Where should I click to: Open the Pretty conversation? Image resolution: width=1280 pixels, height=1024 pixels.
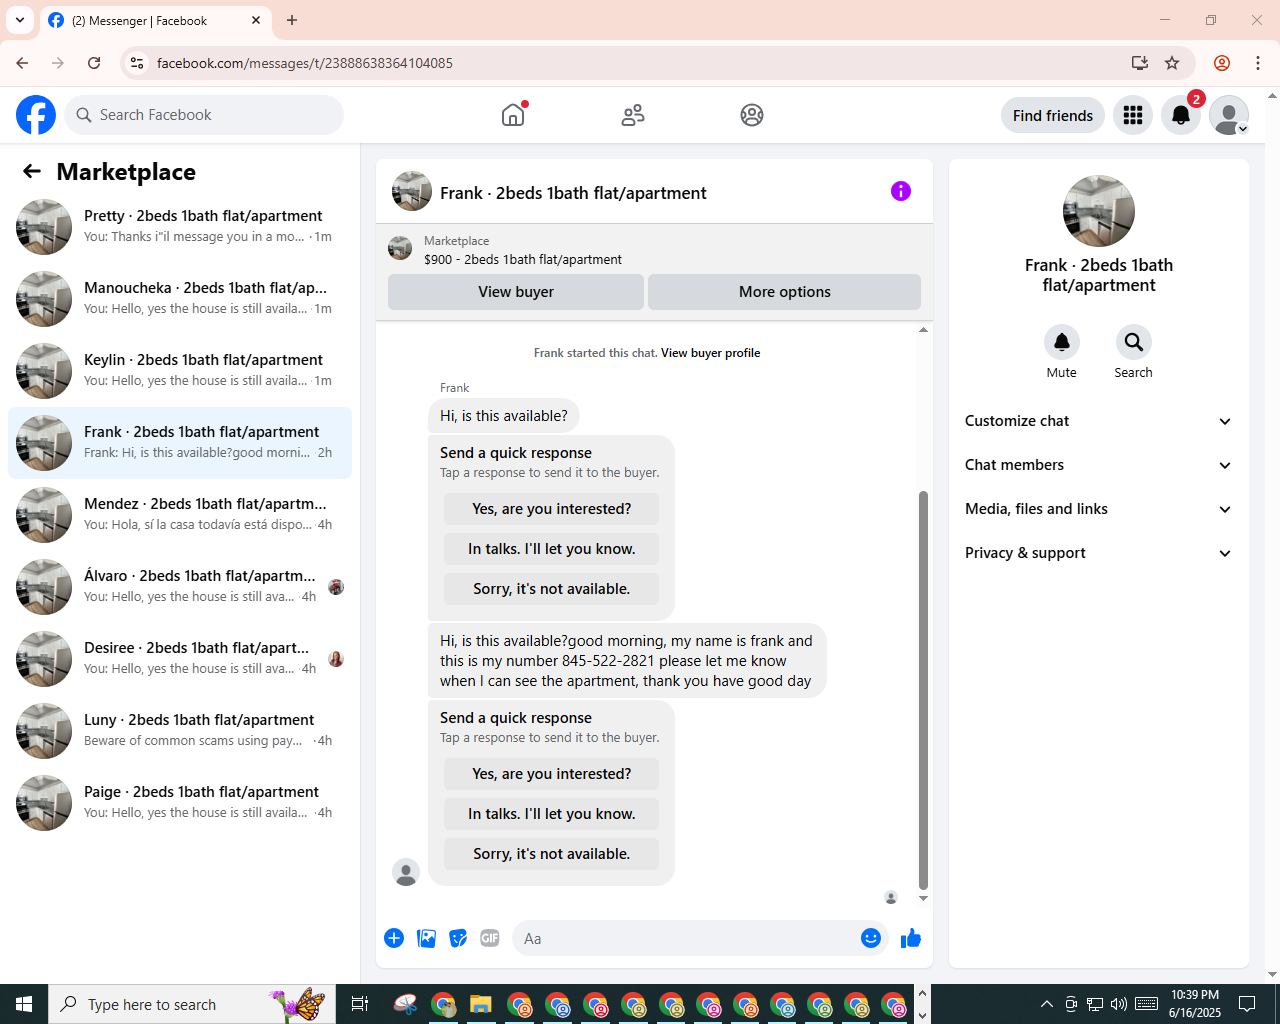[x=180, y=227]
